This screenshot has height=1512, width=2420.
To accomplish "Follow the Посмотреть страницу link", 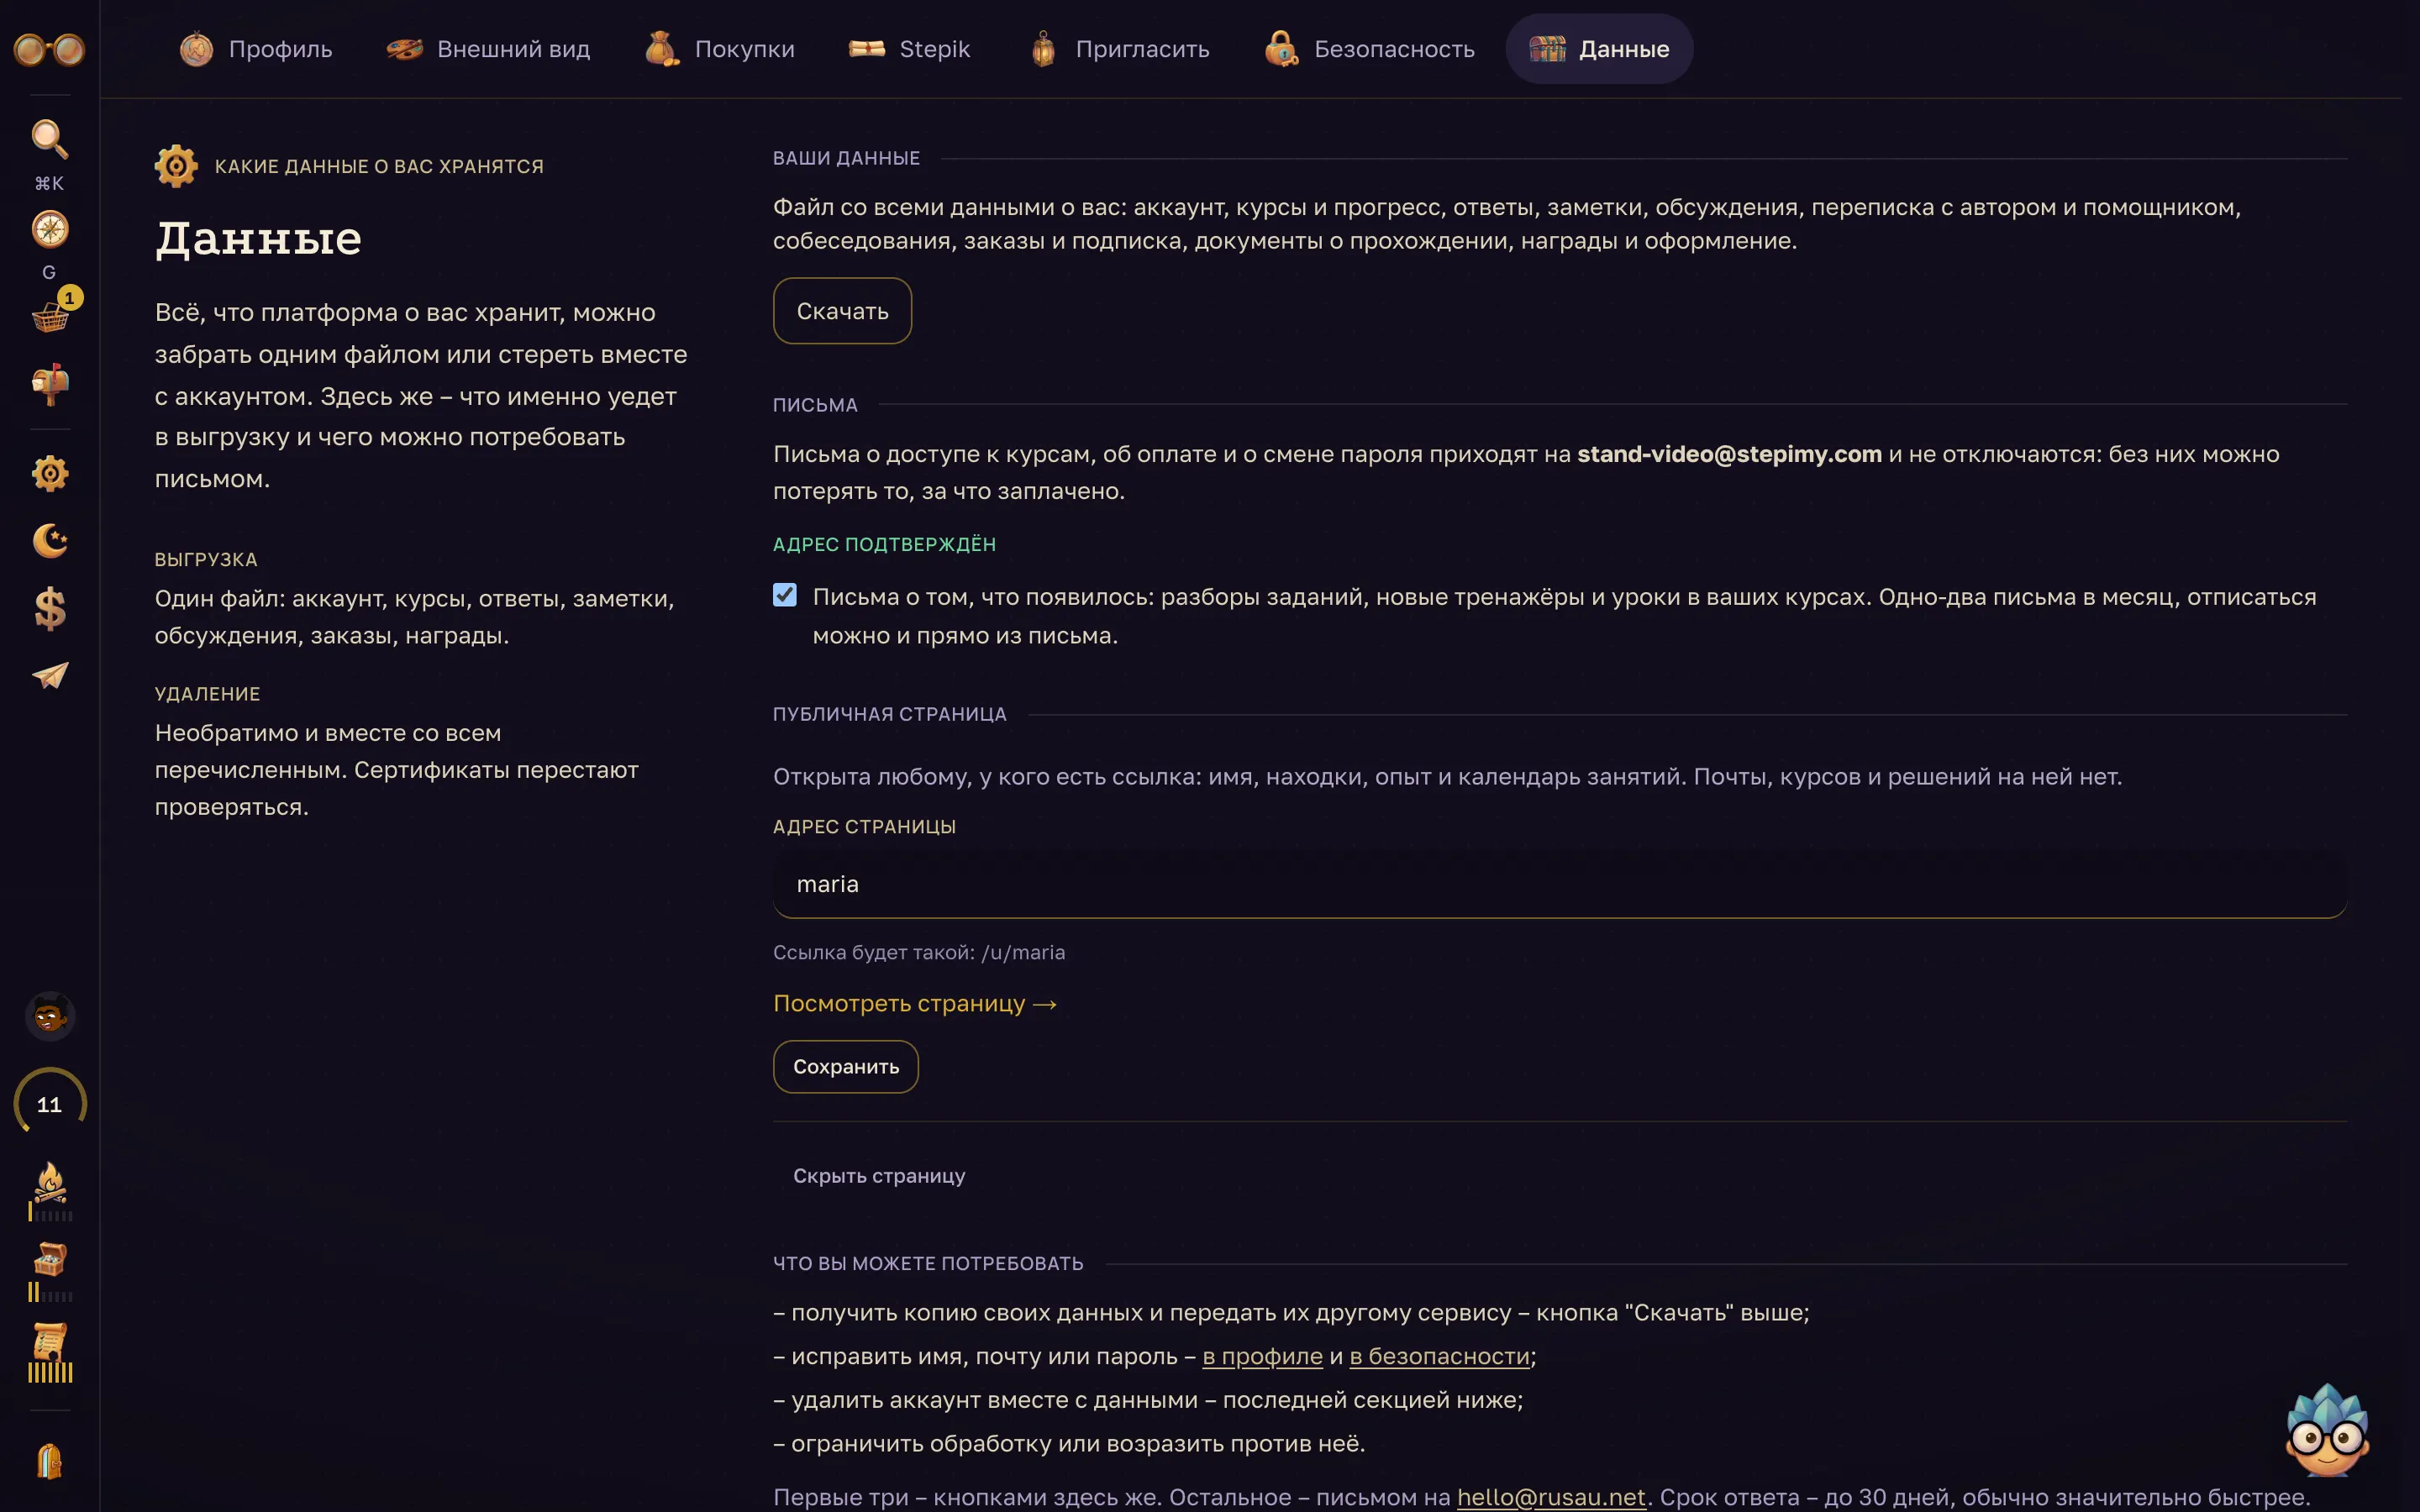I will (x=915, y=1003).
